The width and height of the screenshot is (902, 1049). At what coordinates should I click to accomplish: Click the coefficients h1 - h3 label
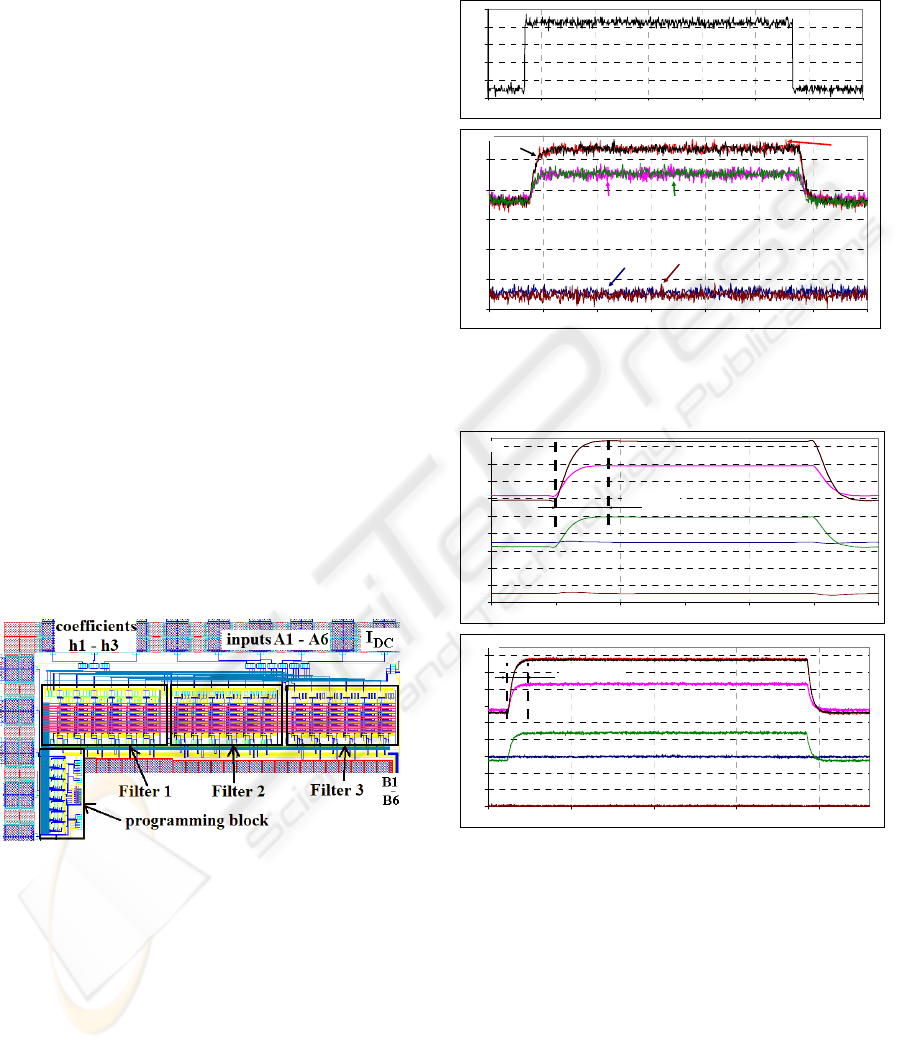[91, 634]
